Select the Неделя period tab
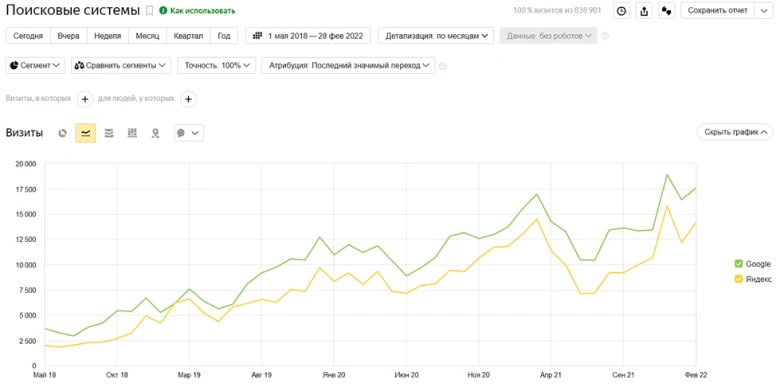Image resolution: width=776 pixels, height=386 pixels. point(107,36)
